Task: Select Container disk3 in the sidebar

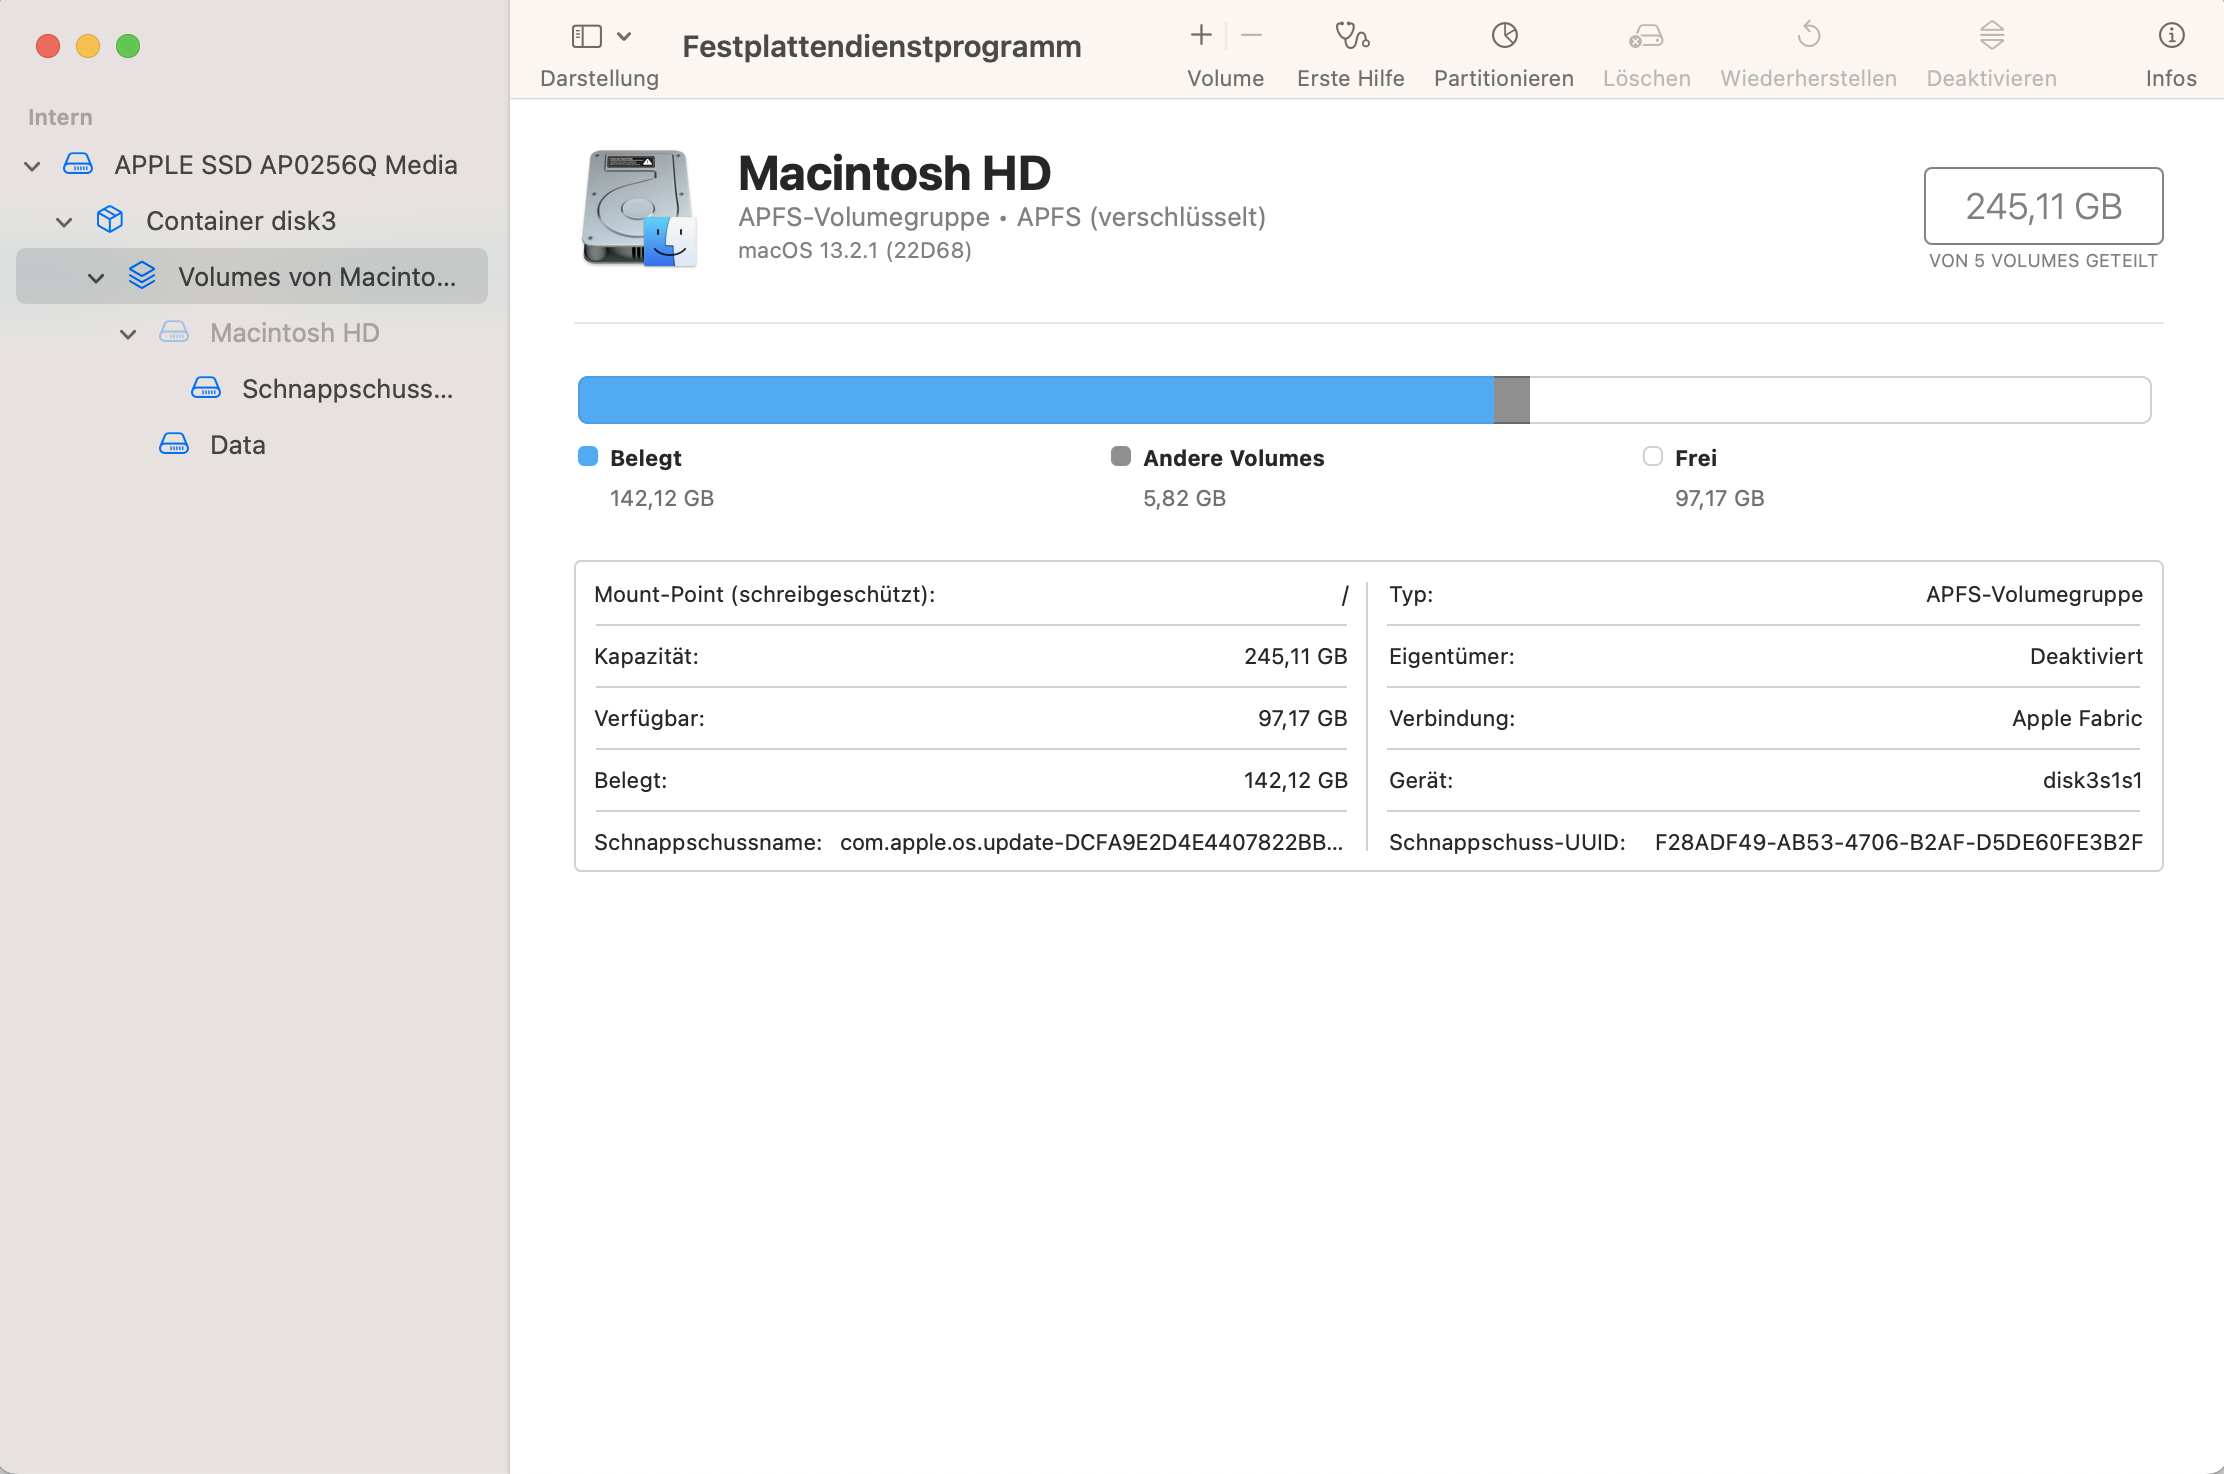Action: coord(240,221)
